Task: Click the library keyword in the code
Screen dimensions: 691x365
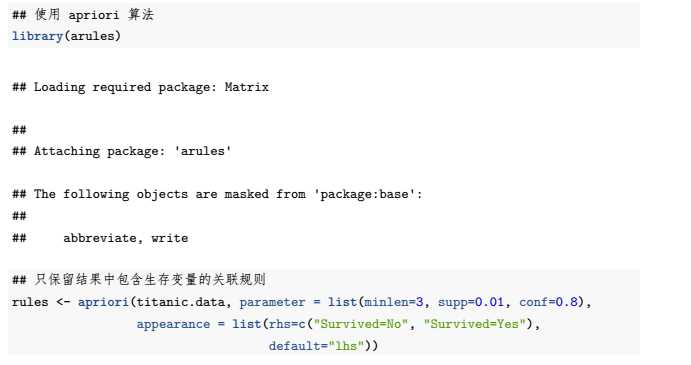Action: pos(37,36)
